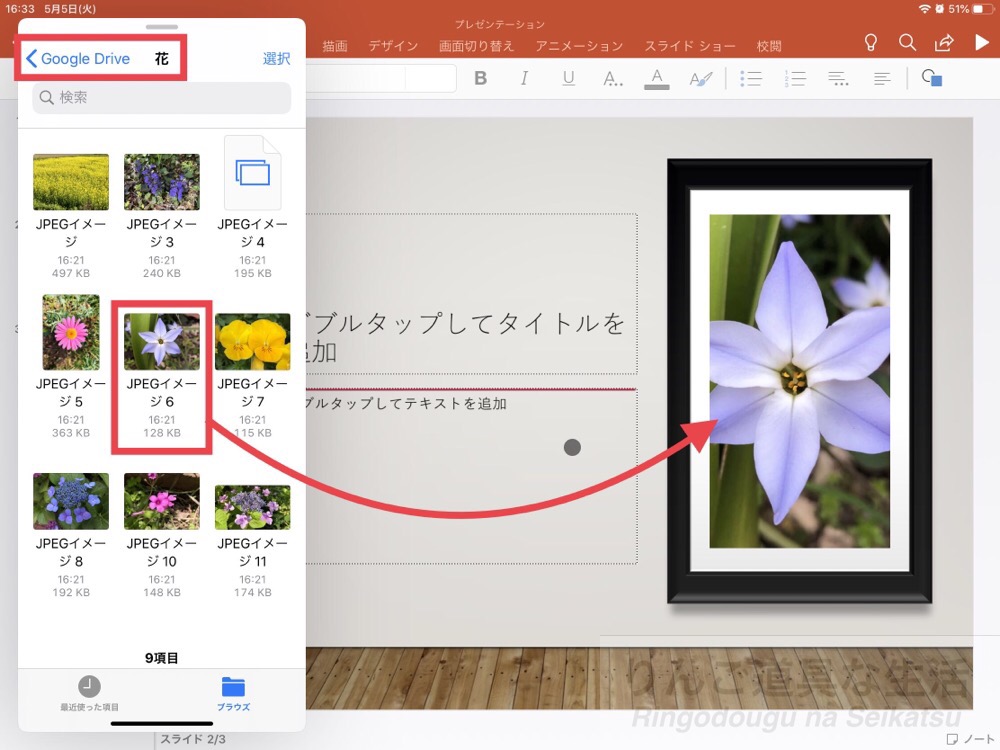Open the bulleted list icon
This screenshot has height=750, width=1000.
coord(751,78)
